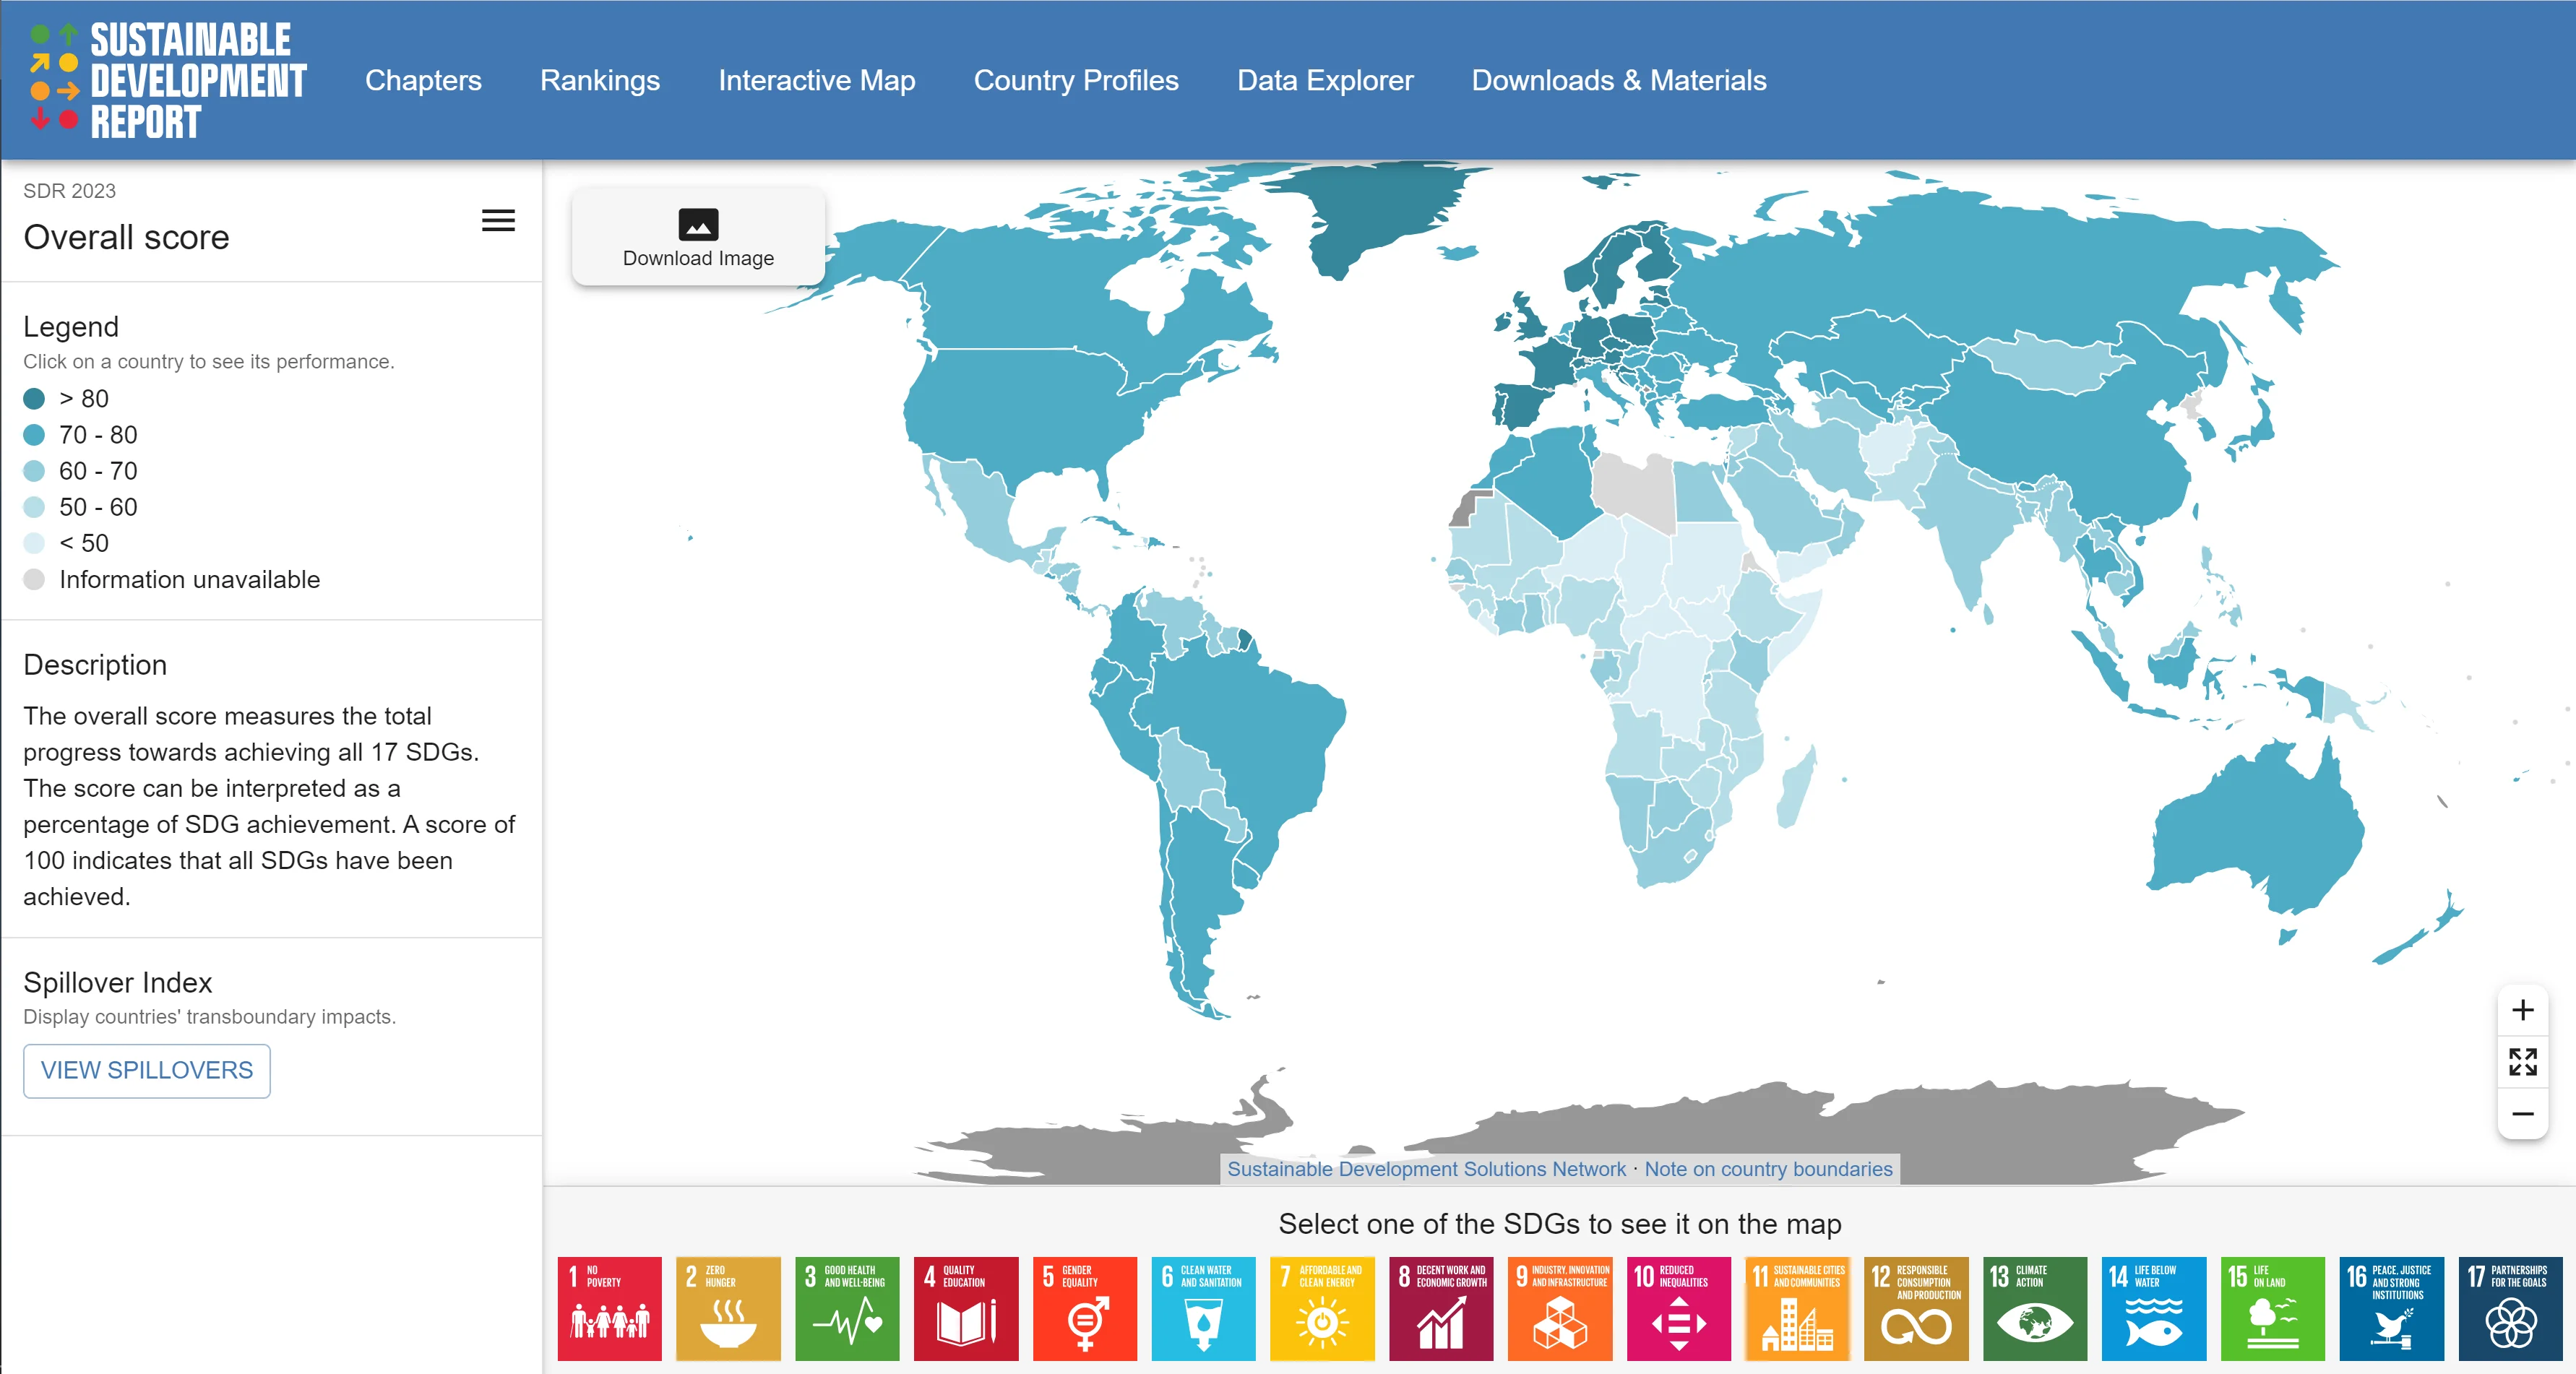Select the SDG 14 Life Below Water icon
The height and width of the screenshot is (1374, 2576).
click(2154, 1309)
